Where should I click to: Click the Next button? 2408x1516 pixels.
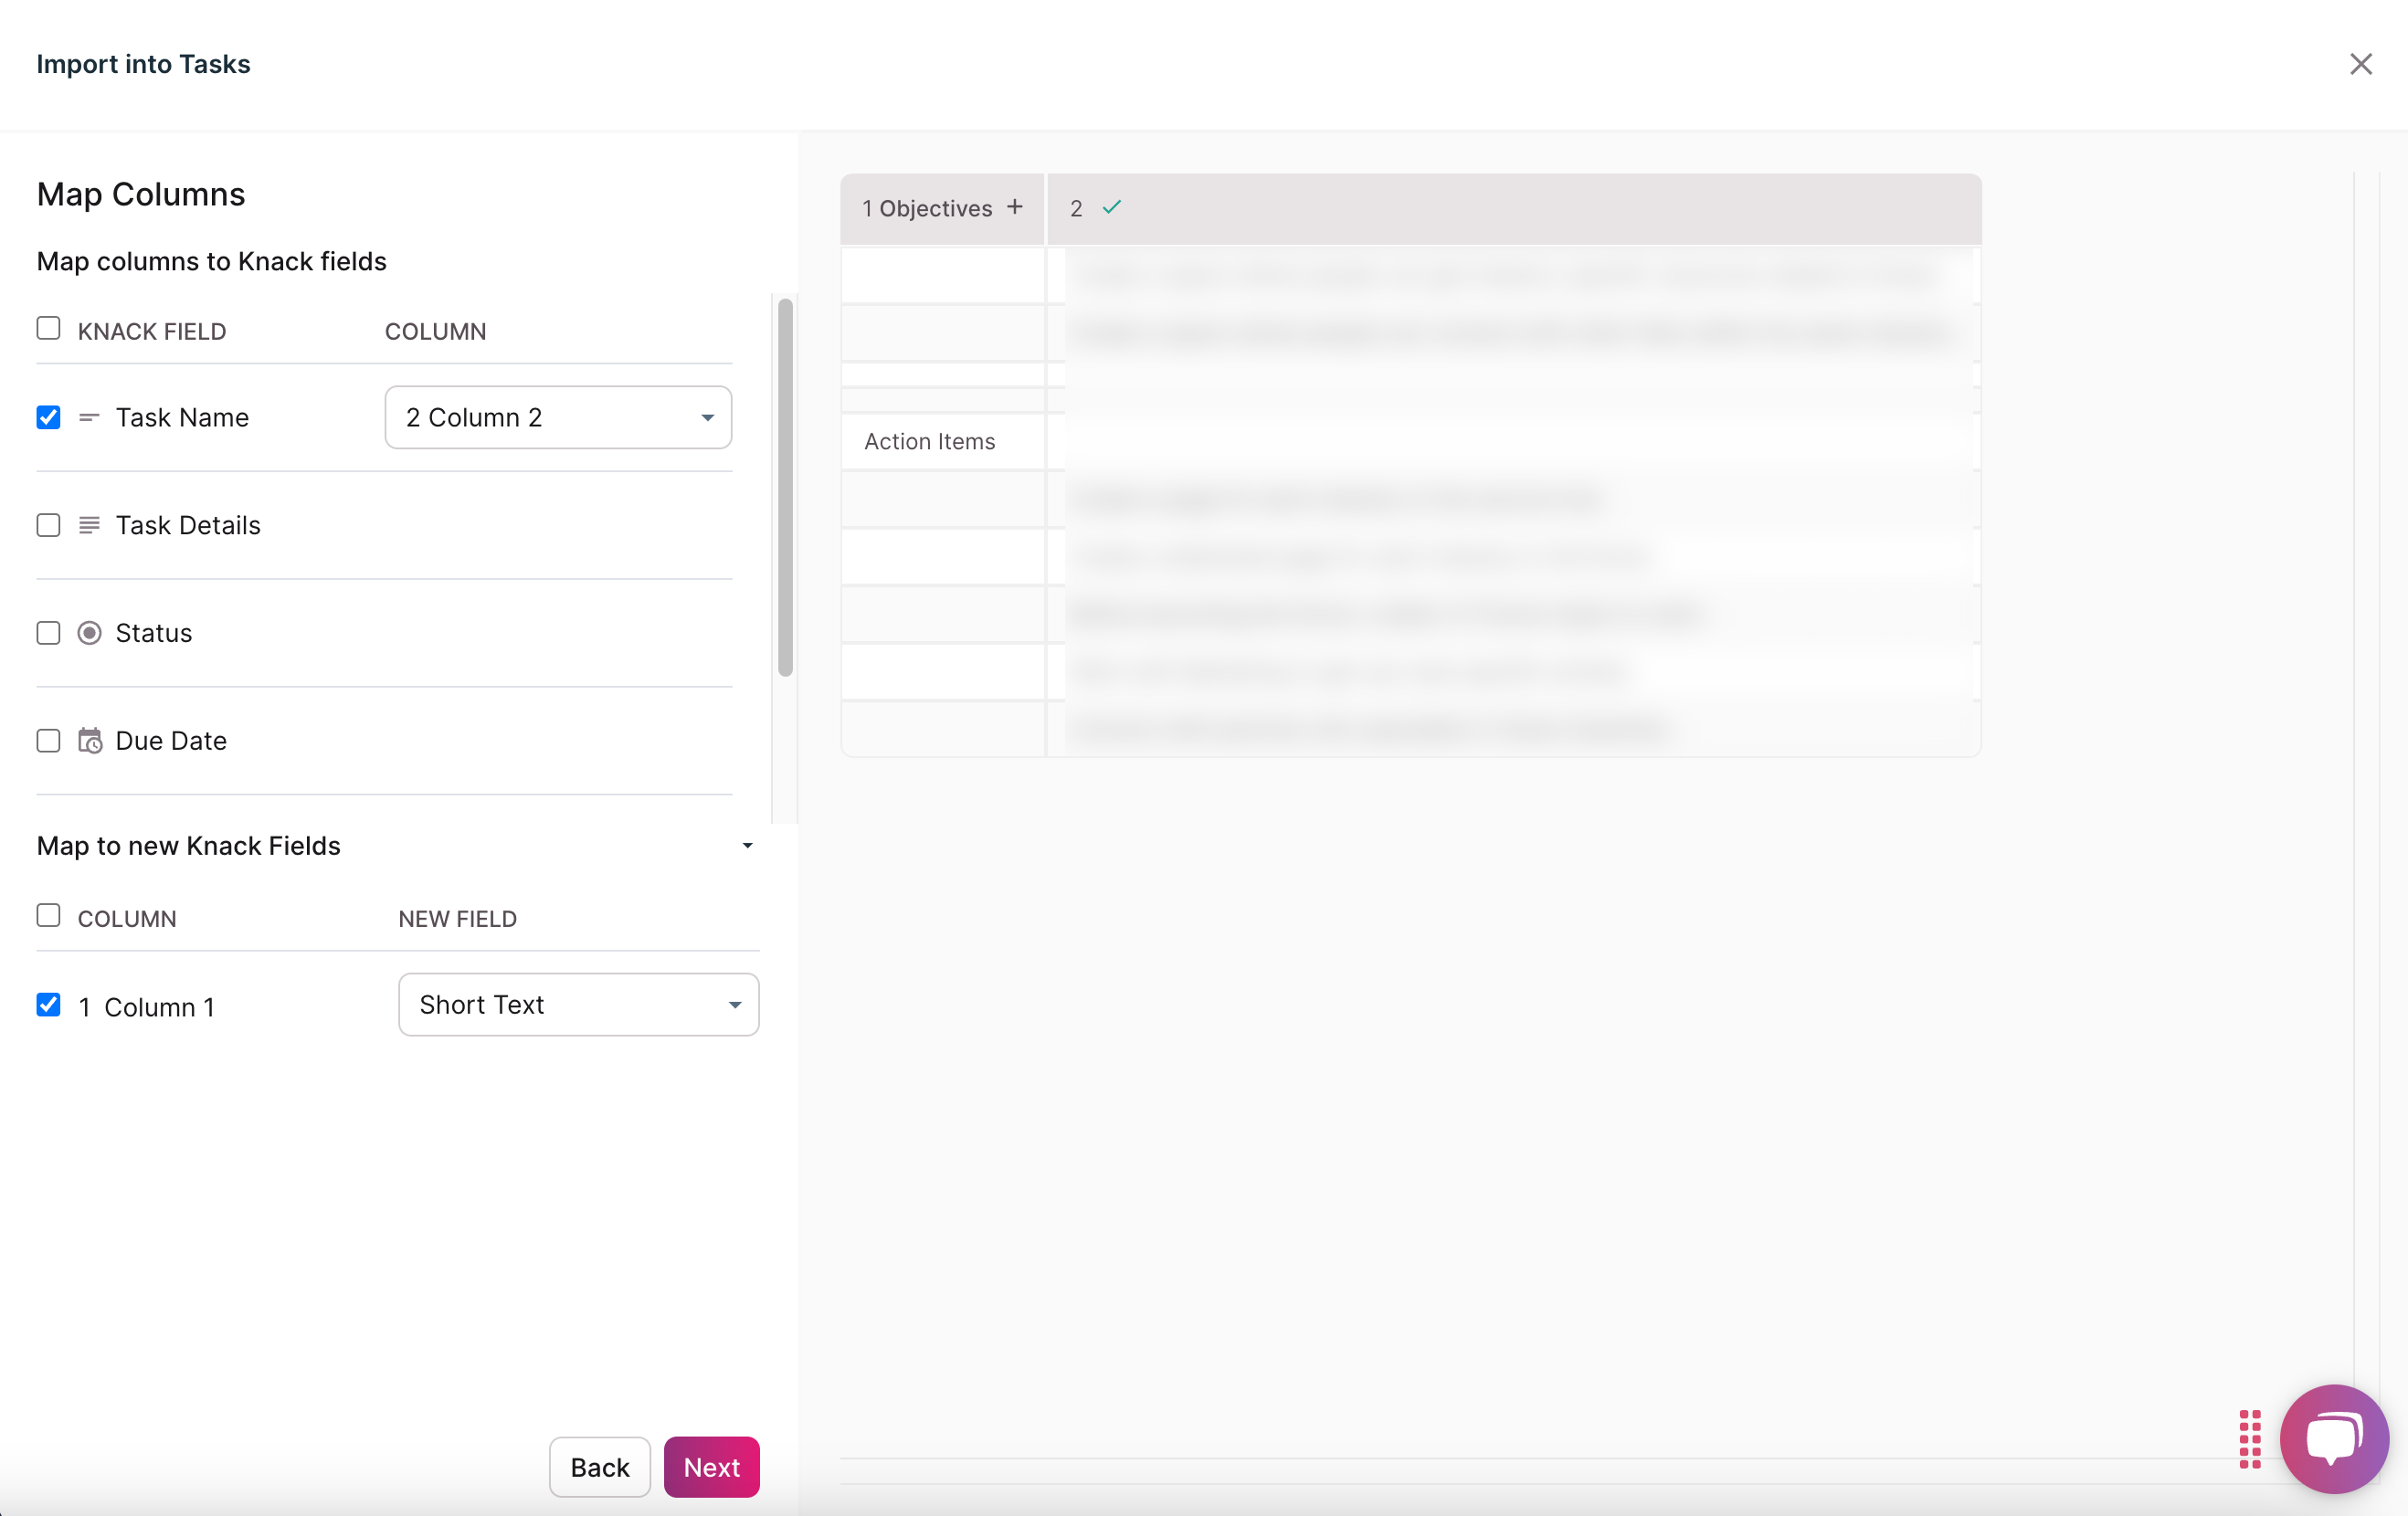(711, 1466)
